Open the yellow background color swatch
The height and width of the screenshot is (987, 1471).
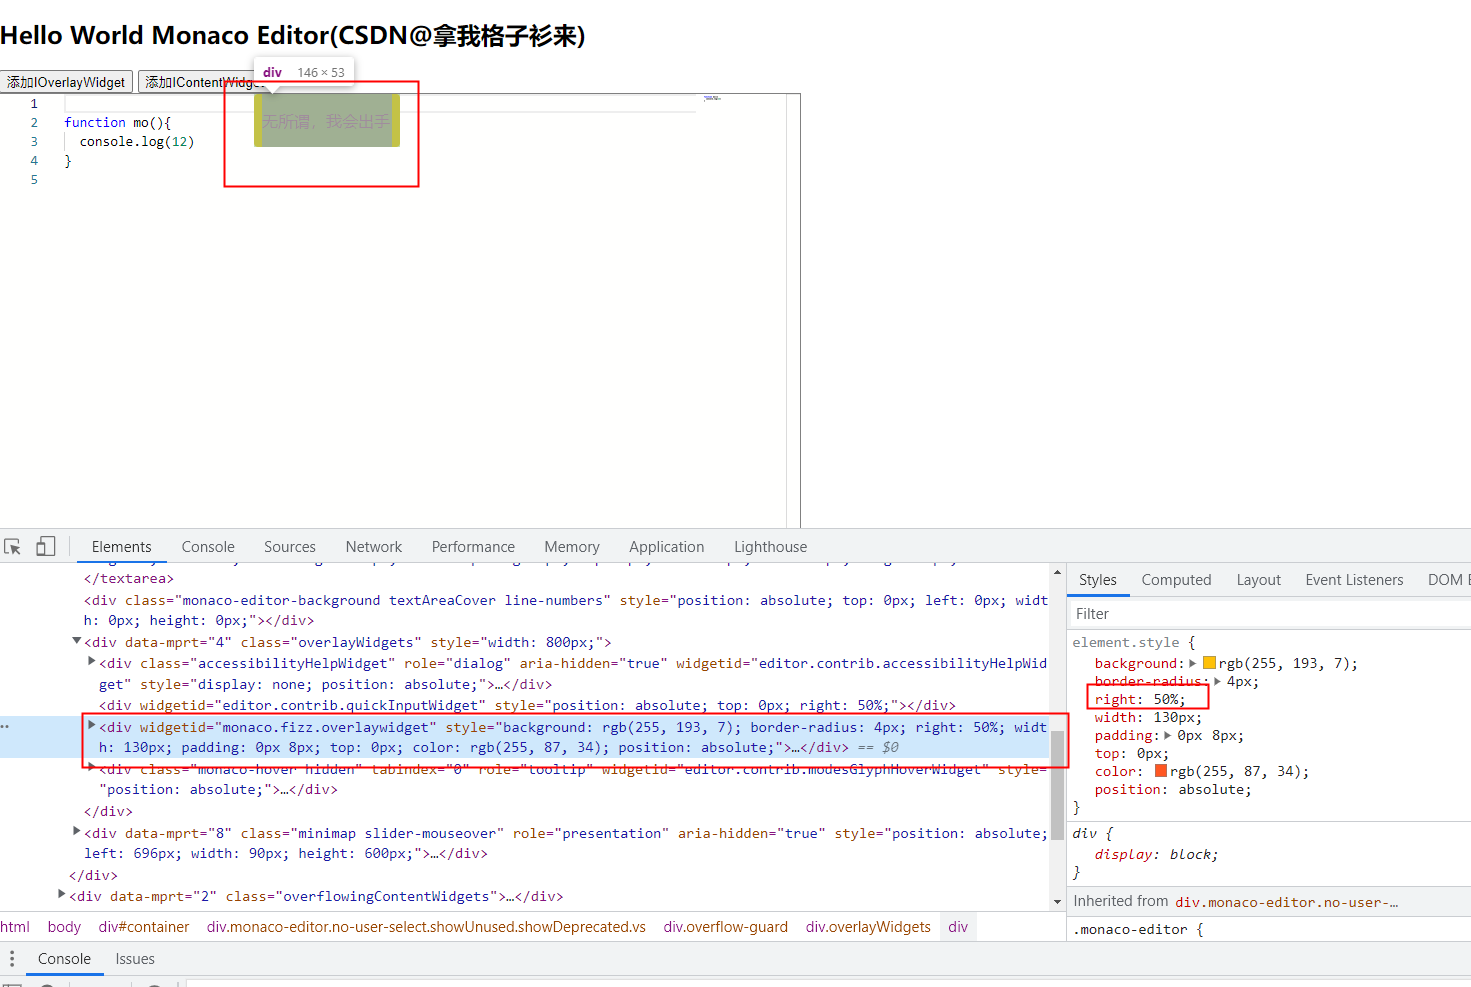click(x=1209, y=663)
